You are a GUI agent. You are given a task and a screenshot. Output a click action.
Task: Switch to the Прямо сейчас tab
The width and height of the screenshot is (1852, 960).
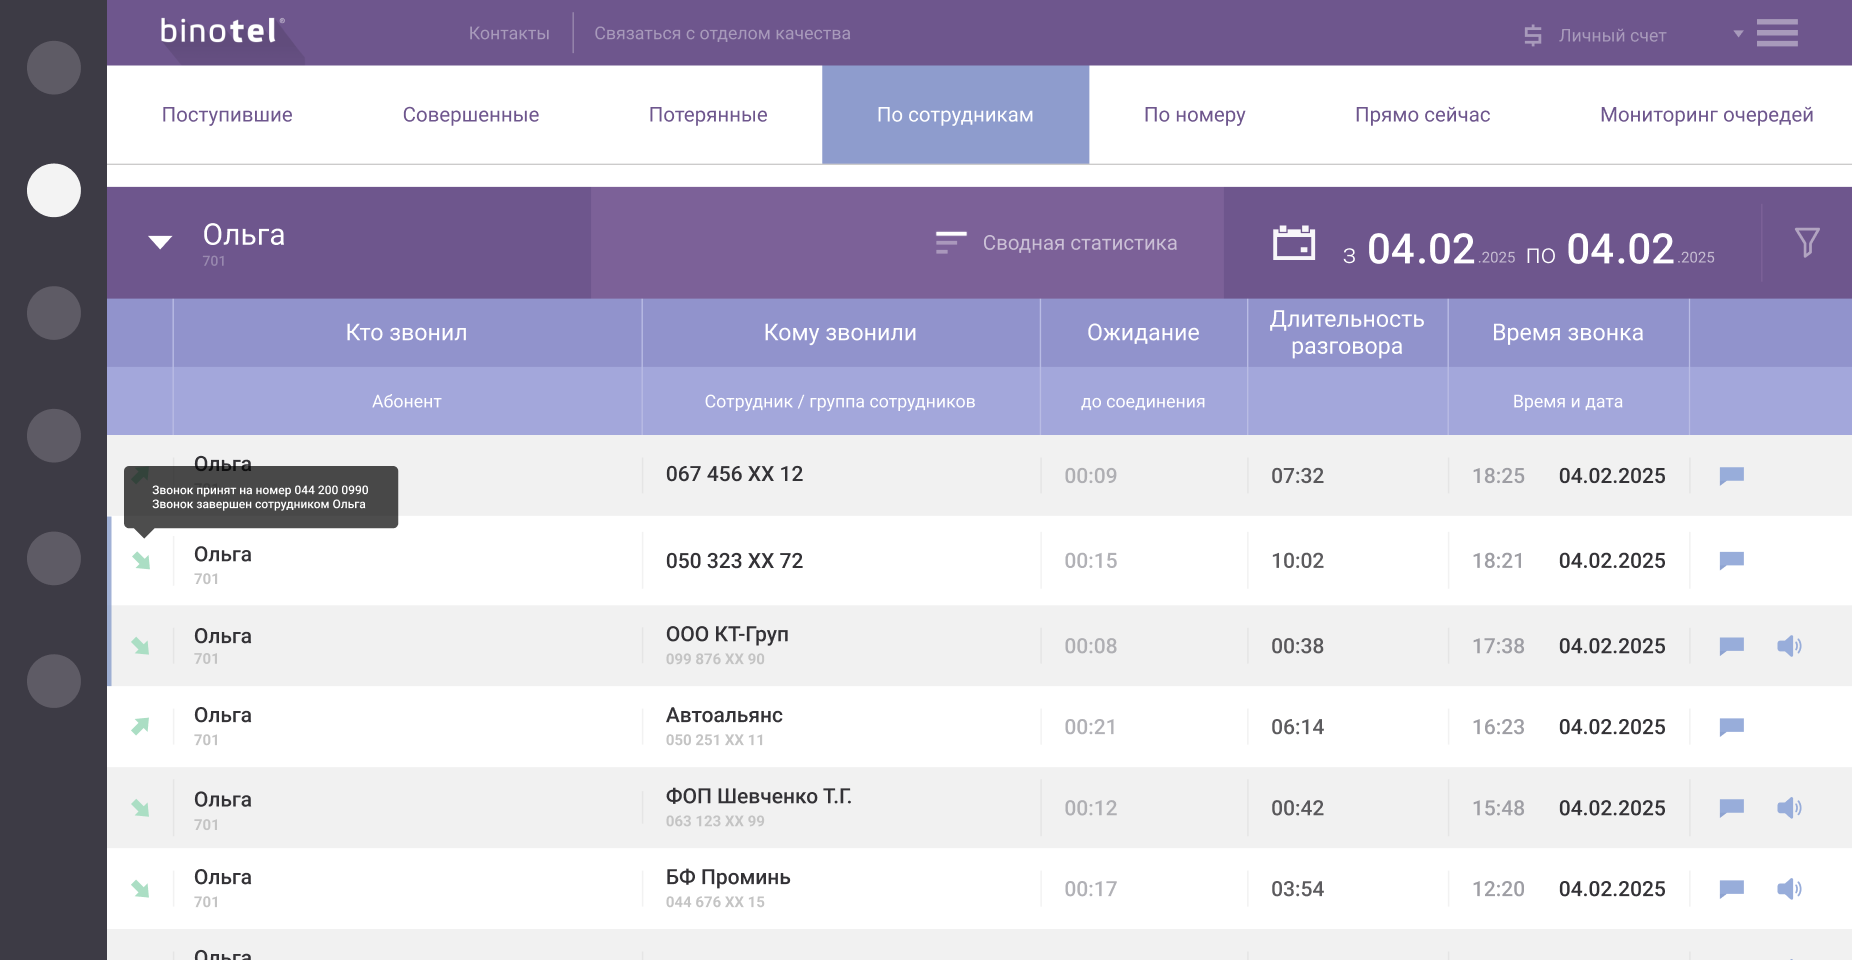1422,115
